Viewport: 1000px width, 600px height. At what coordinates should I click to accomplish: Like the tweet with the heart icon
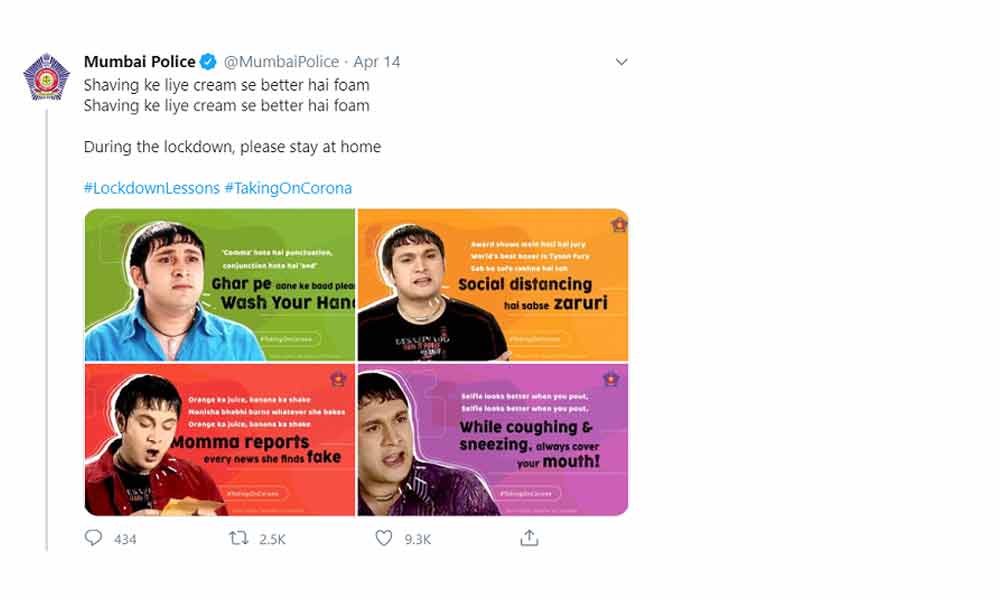tap(384, 538)
